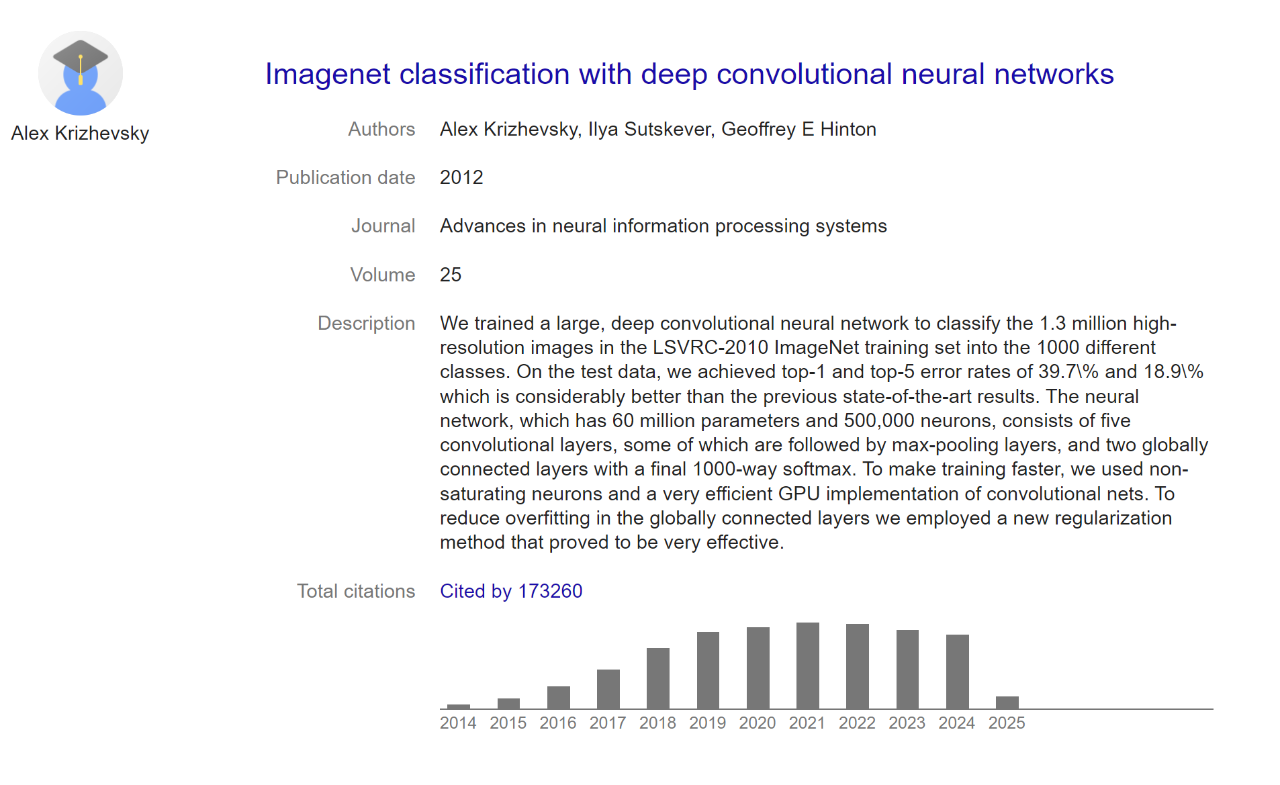This screenshot has width=1280, height=785.
Task: Select the 2017 citation bar
Action: 608,689
